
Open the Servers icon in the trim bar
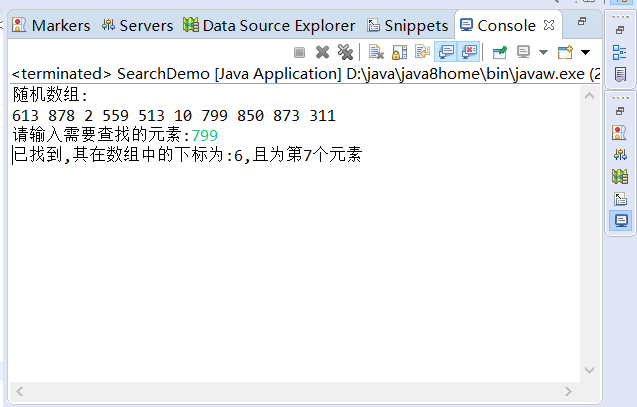click(620, 154)
